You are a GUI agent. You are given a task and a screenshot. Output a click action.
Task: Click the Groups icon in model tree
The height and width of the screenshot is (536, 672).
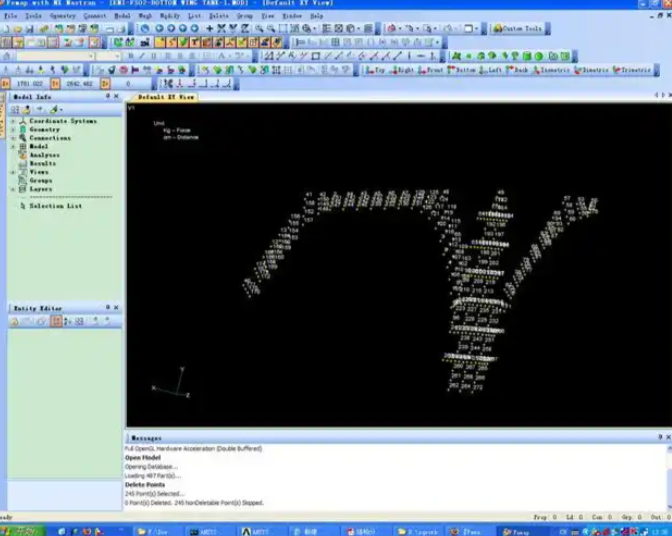click(x=22, y=180)
